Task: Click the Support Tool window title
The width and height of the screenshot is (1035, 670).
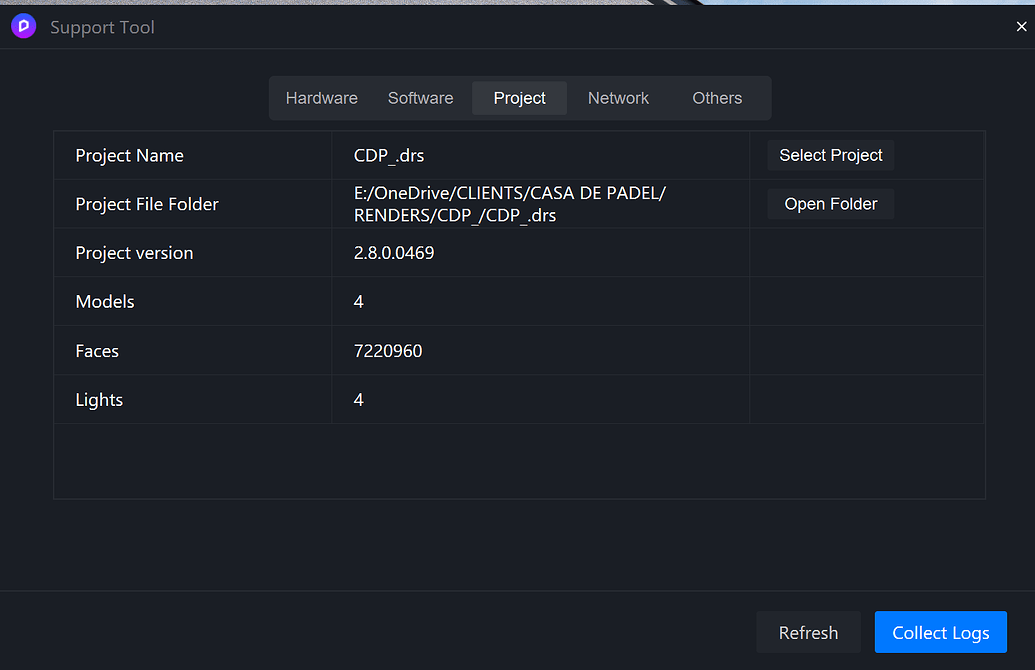Action: click(102, 27)
